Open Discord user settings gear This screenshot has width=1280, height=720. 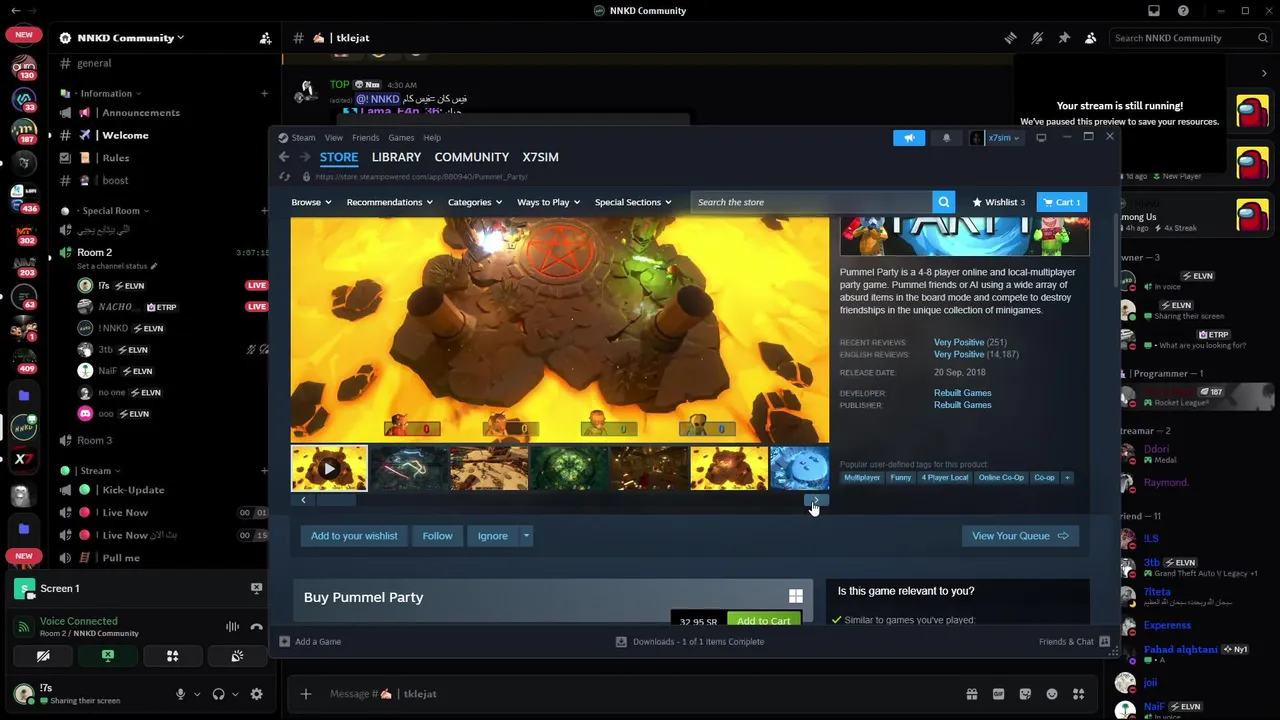256,694
